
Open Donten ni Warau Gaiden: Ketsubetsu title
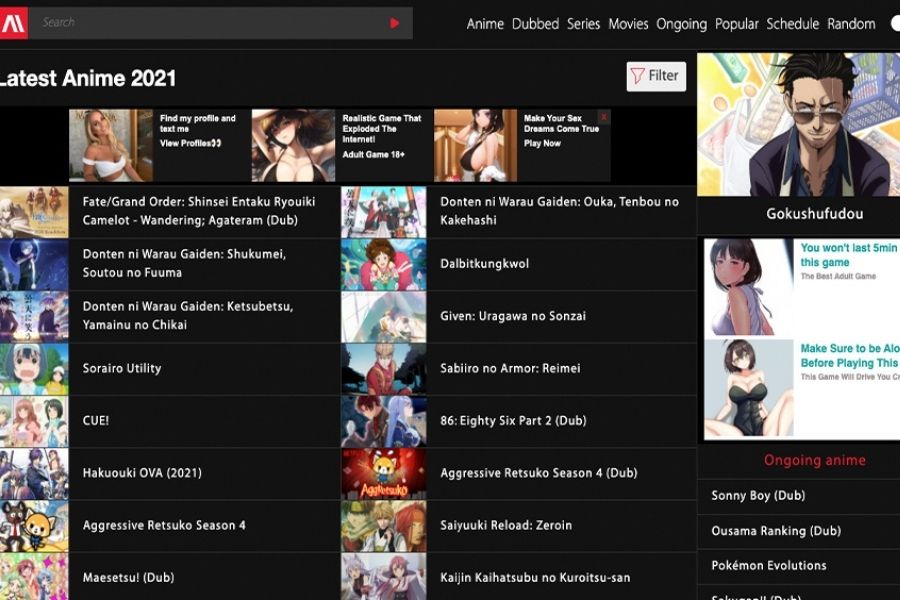pos(188,315)
